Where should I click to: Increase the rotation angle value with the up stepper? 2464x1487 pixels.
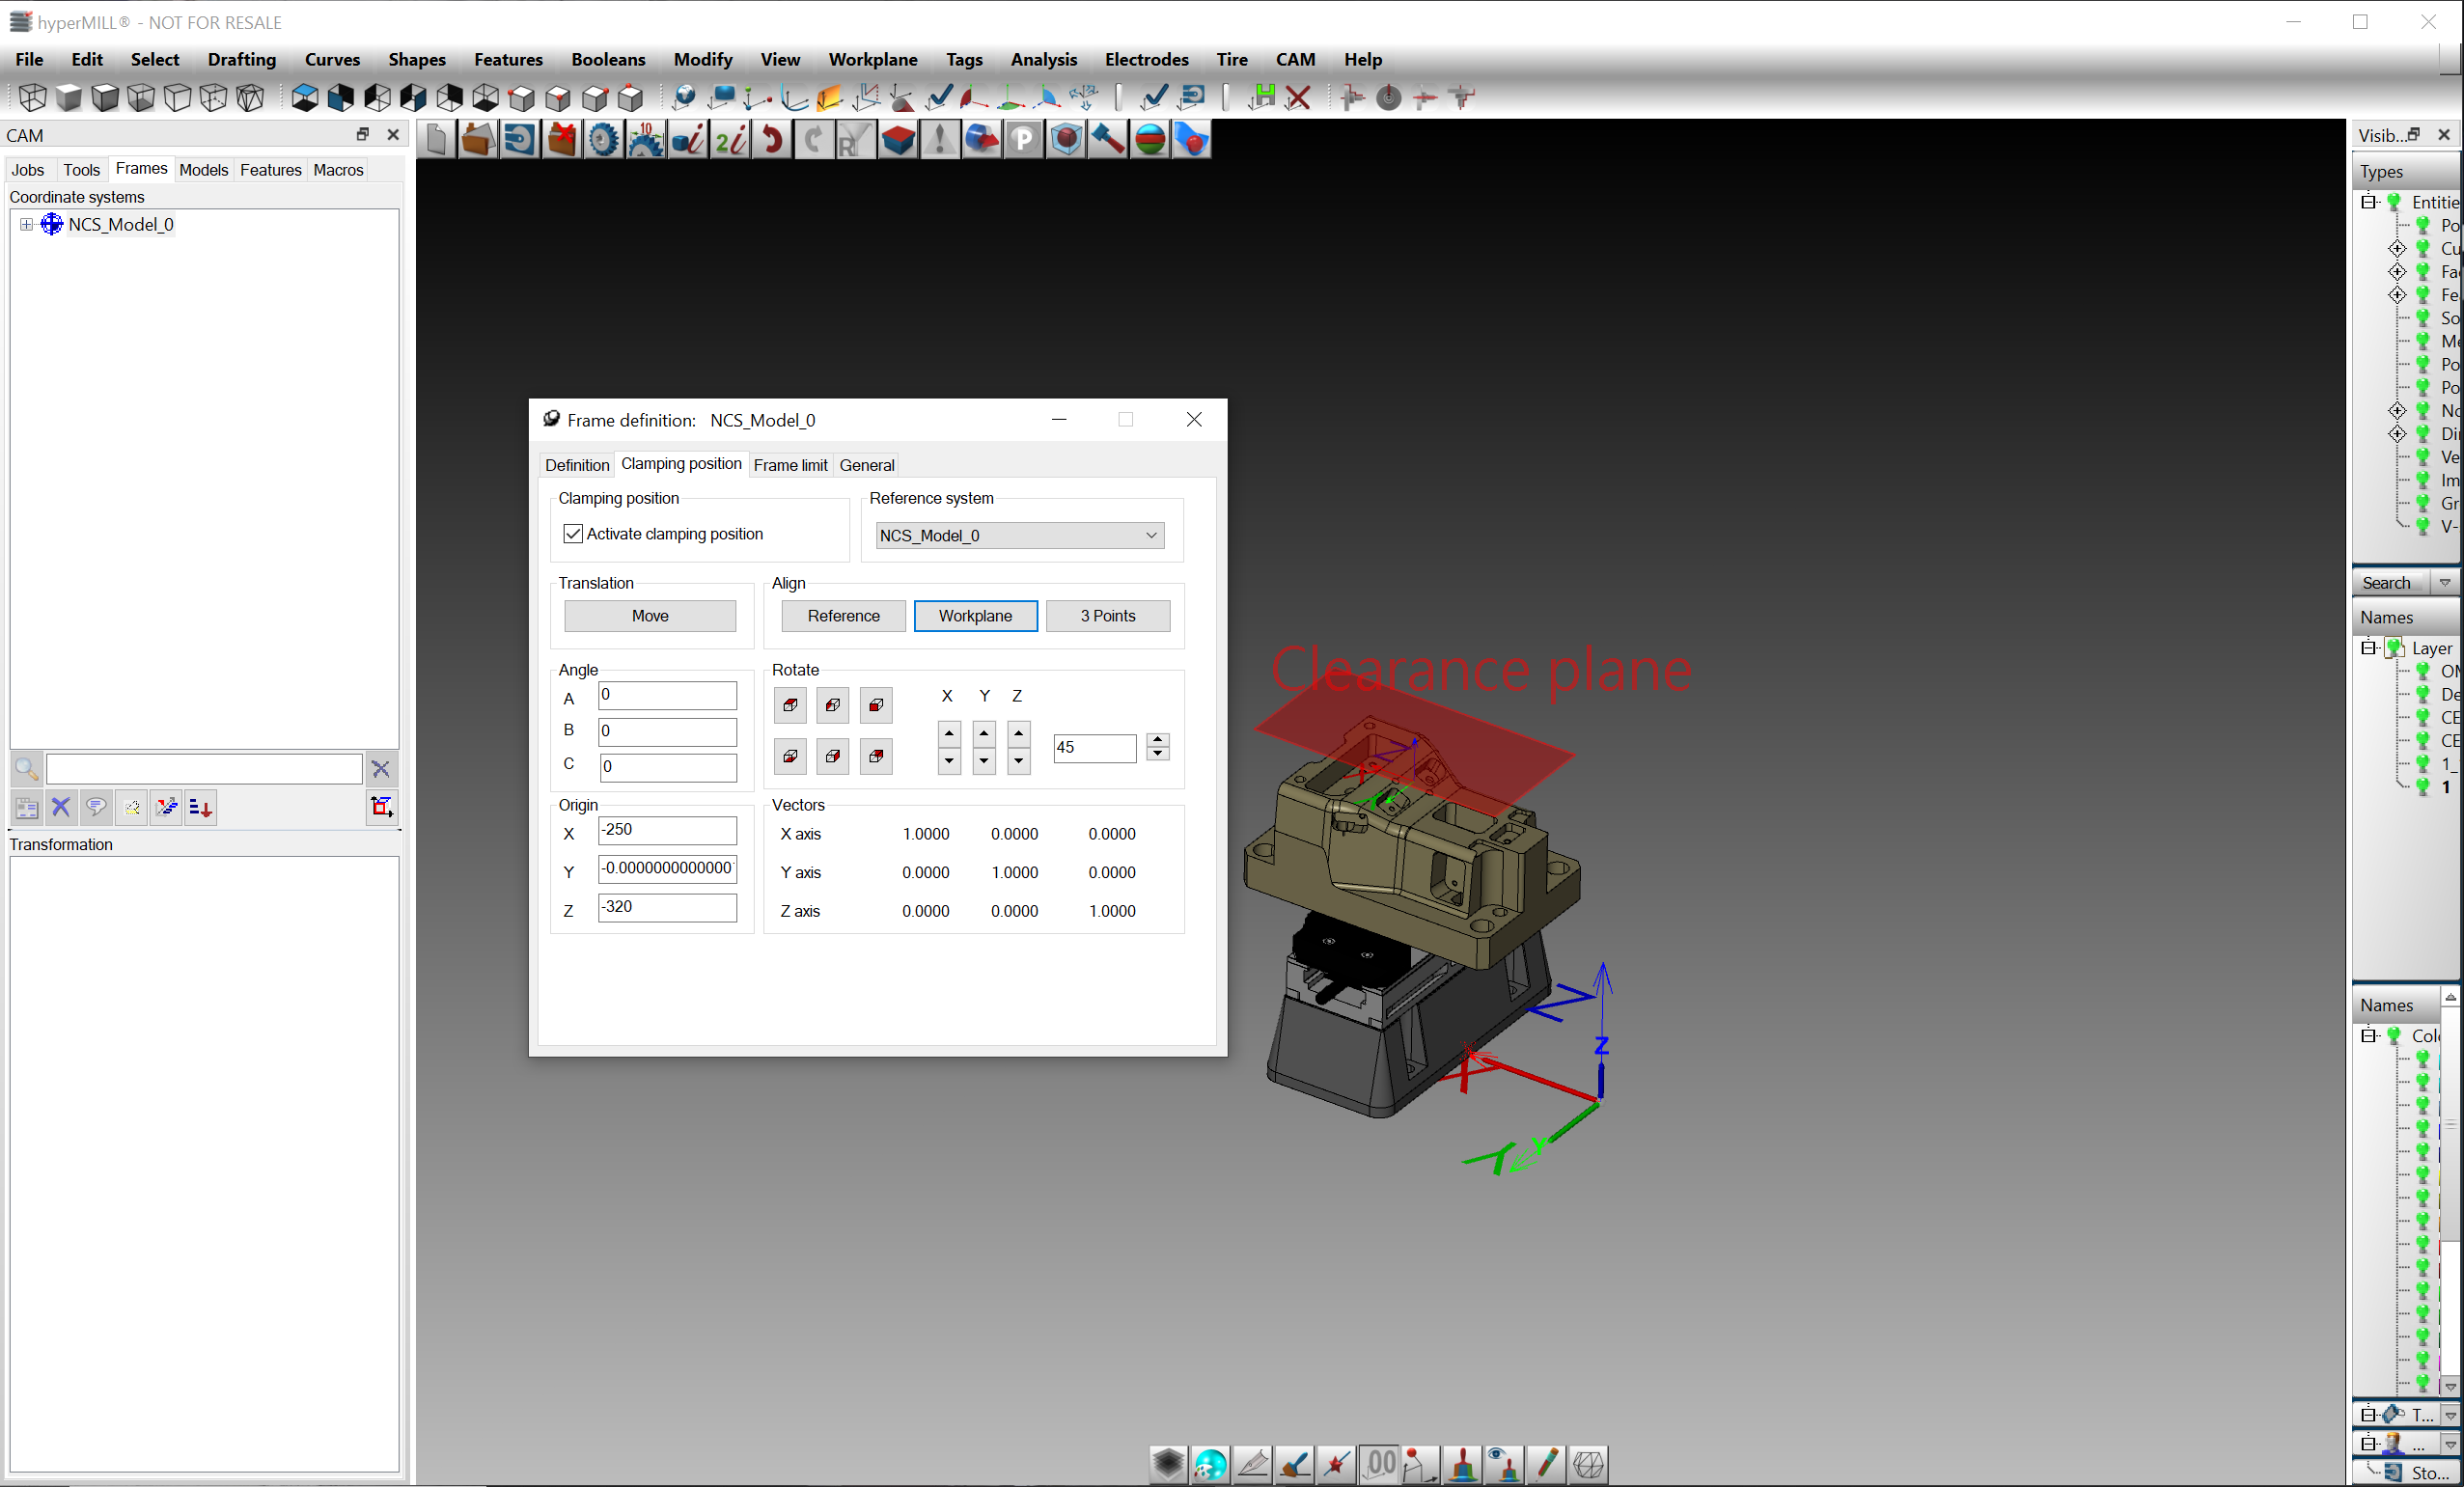click(1157, 740)
